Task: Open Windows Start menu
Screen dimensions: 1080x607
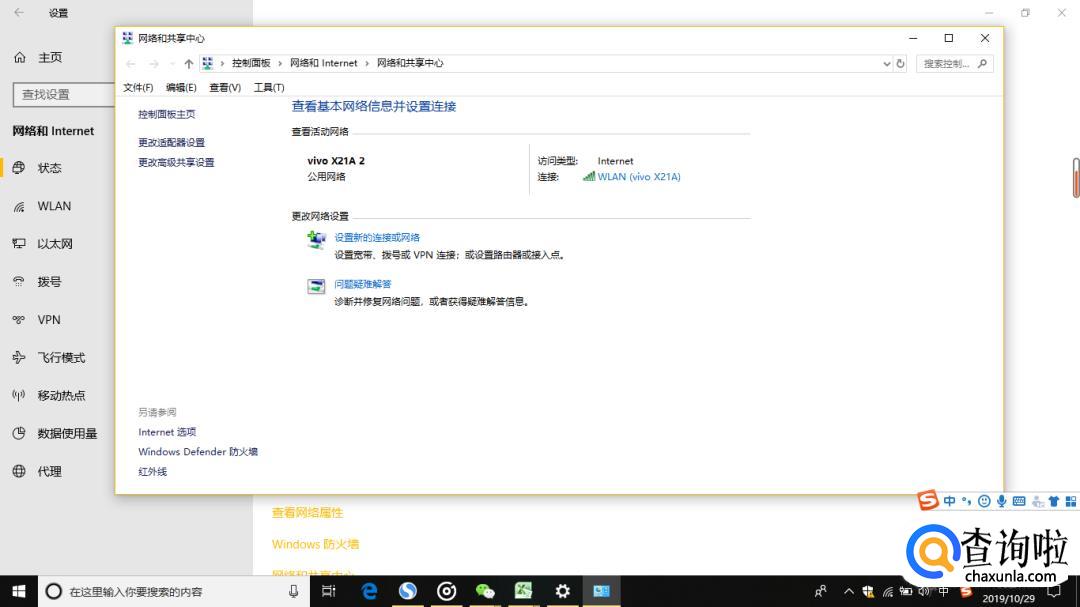Action: coord(19,591)
